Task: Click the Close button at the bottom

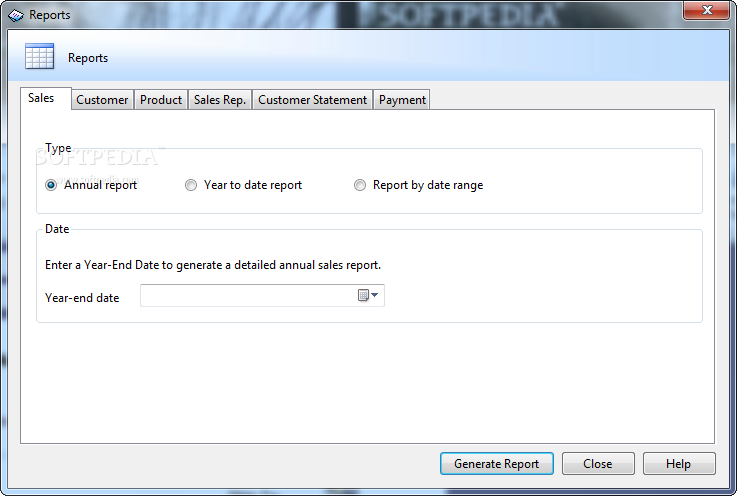Action: 598,464
